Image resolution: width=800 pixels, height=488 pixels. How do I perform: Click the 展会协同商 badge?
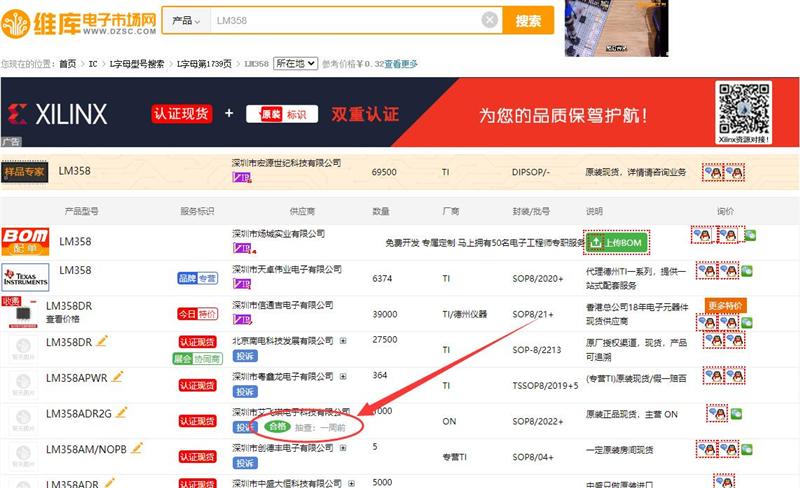click(197, 359)
